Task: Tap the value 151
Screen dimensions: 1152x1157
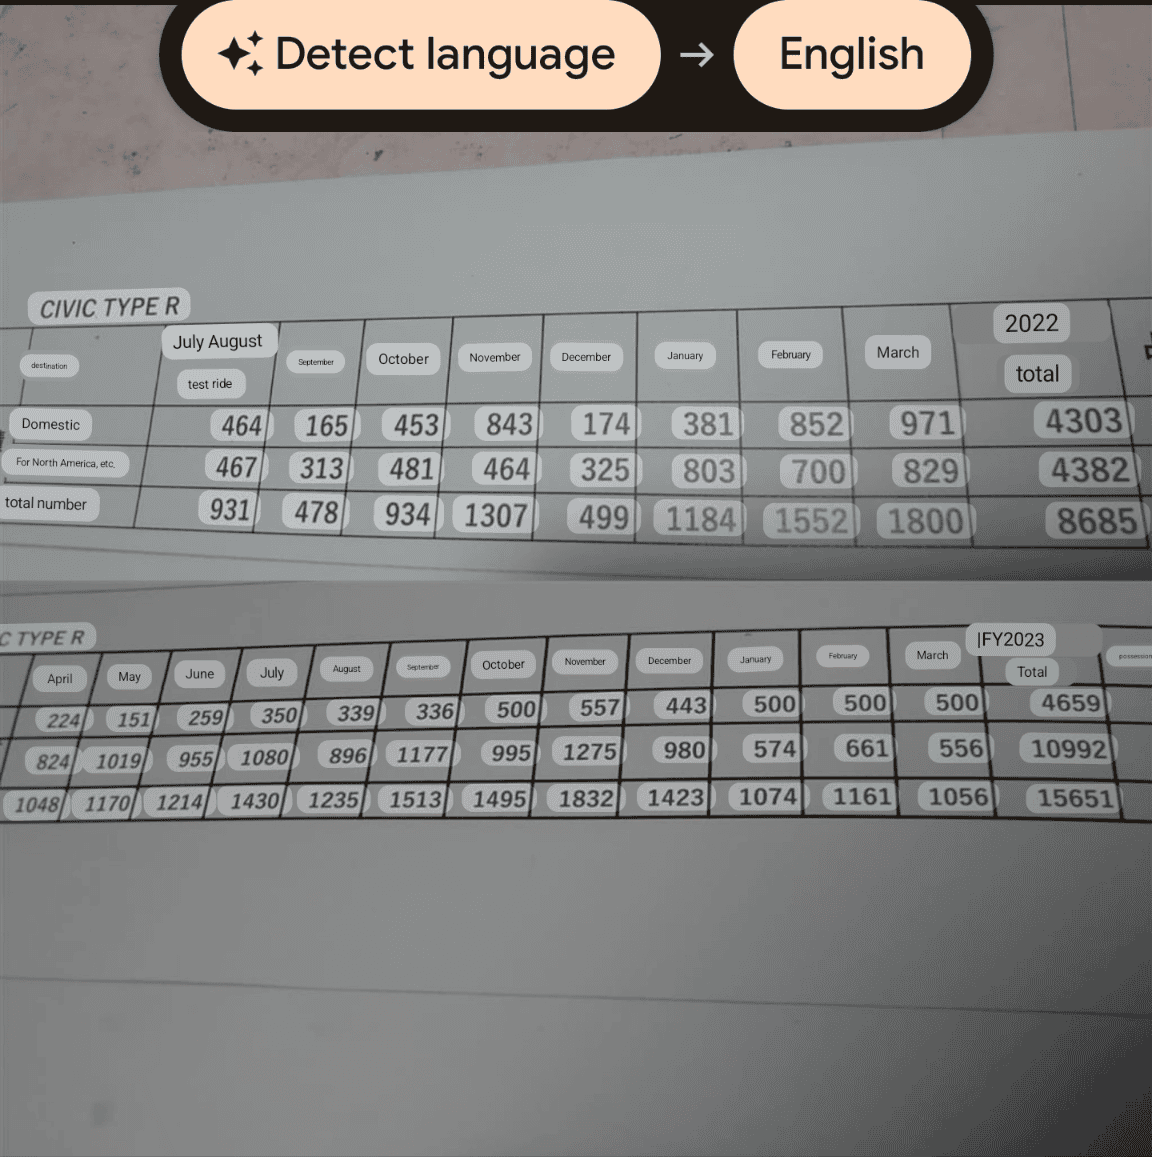Action: coord(133,719)
